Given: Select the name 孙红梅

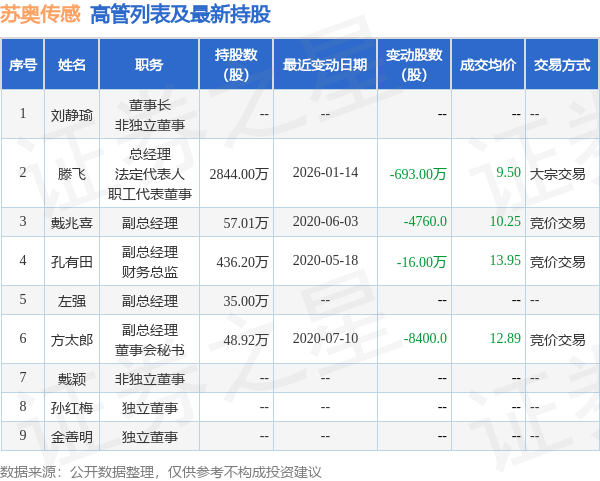Looking at the screenshot, I should pos(72,408).
